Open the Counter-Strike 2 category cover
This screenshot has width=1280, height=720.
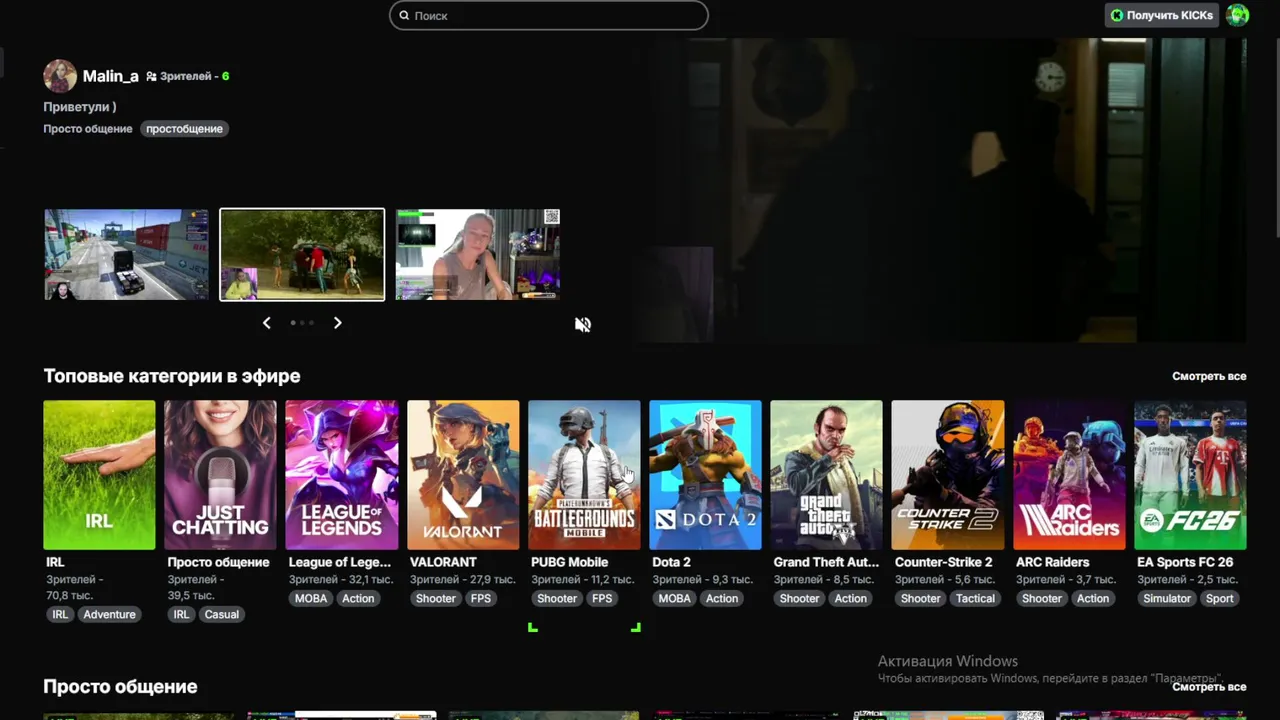pos(948,475)
